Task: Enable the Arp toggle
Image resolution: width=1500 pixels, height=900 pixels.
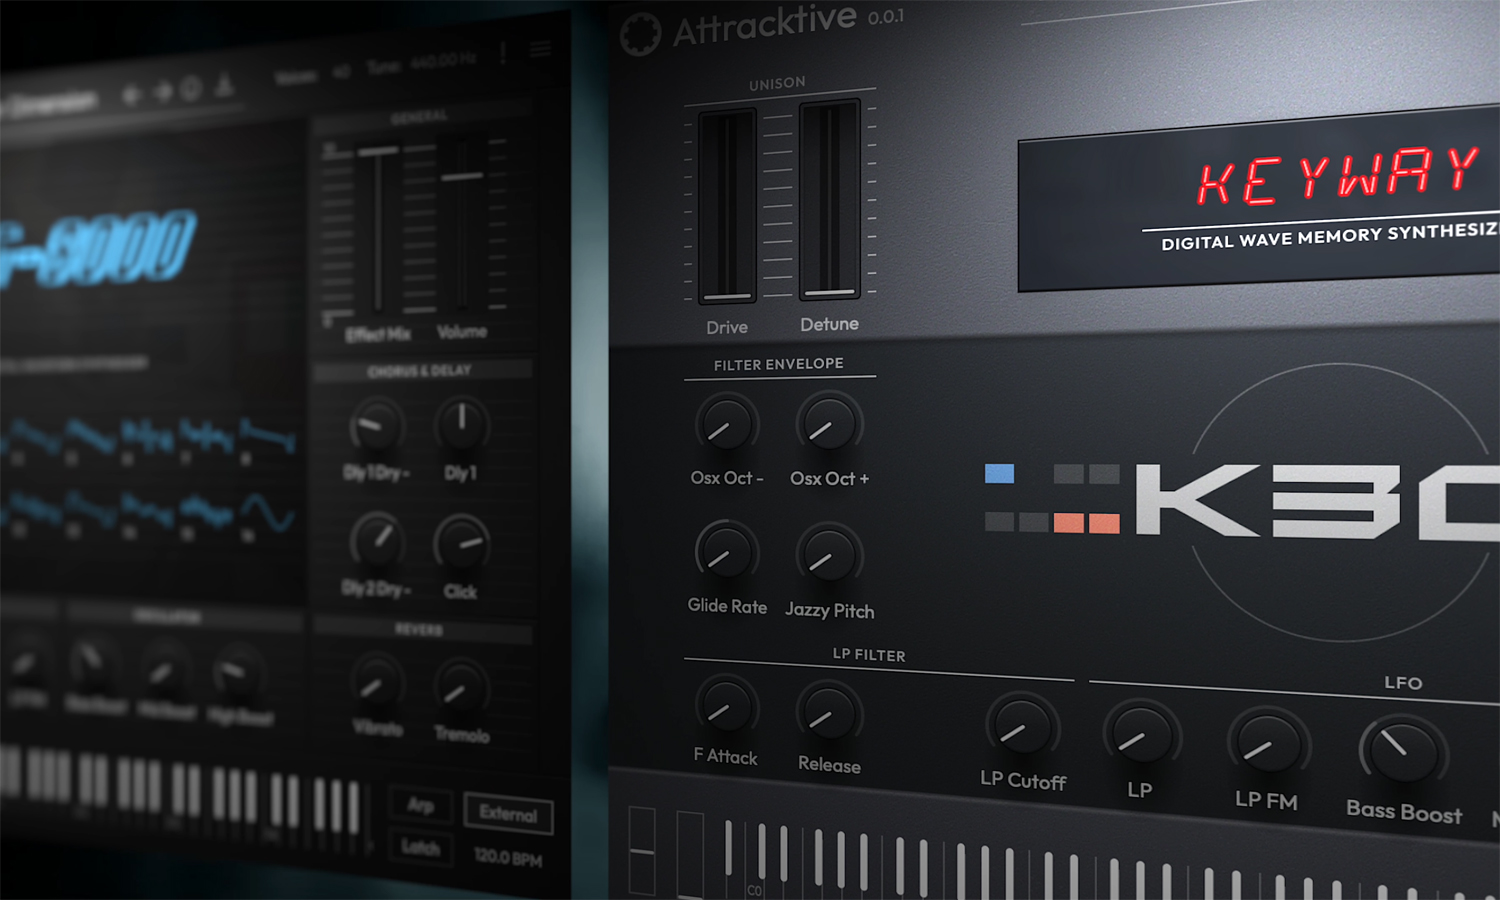Action: [421, 806]
